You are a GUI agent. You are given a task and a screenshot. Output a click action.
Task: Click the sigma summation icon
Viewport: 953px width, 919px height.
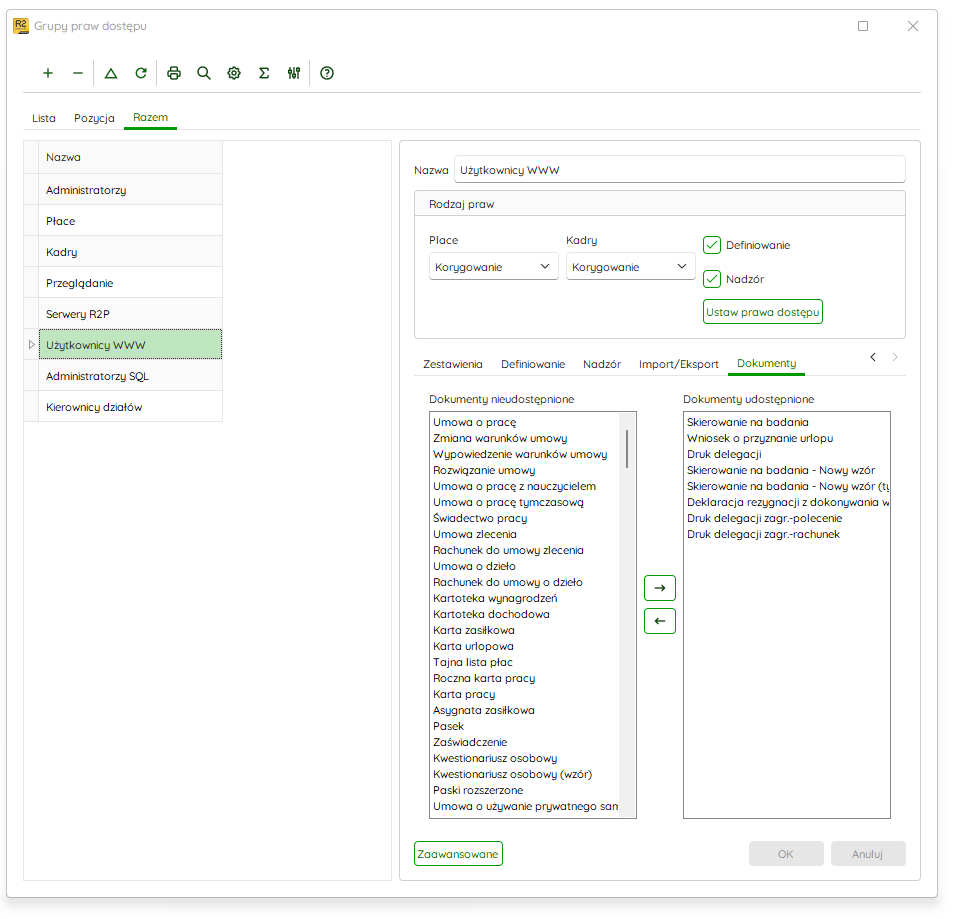point(264,74)
